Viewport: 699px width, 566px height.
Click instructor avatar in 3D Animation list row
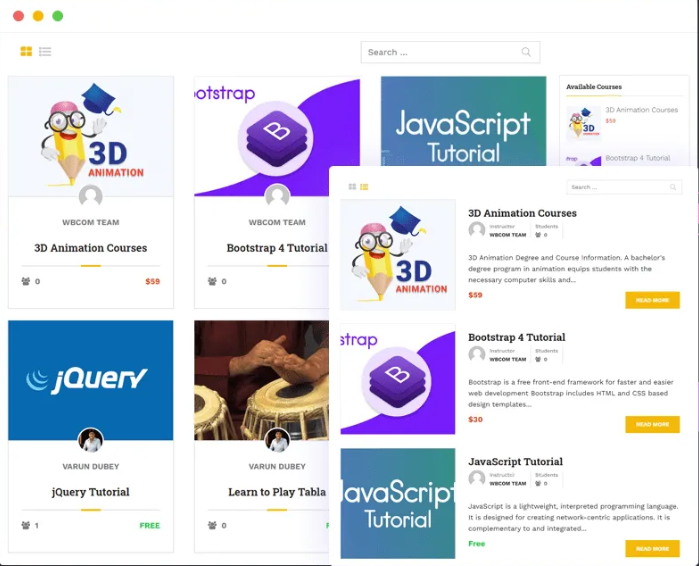click(x=477, y=230)
